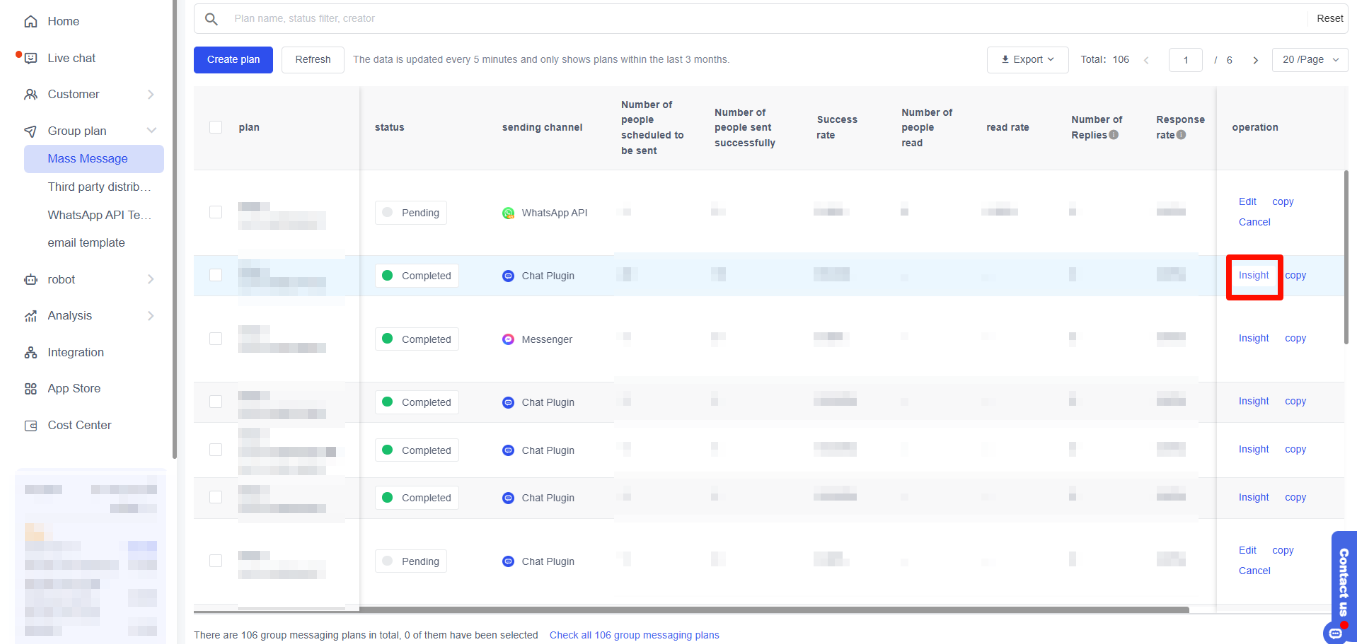Click the Create plan button
This screenshot has height=644, width=1357.
click(233, 60)
